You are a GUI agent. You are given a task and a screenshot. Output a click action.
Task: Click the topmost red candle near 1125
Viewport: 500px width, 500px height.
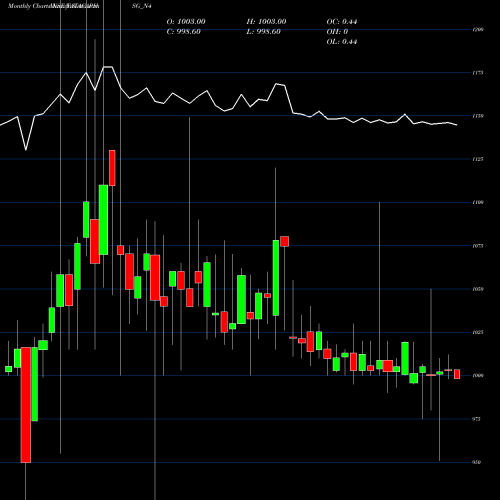point(112,168)
